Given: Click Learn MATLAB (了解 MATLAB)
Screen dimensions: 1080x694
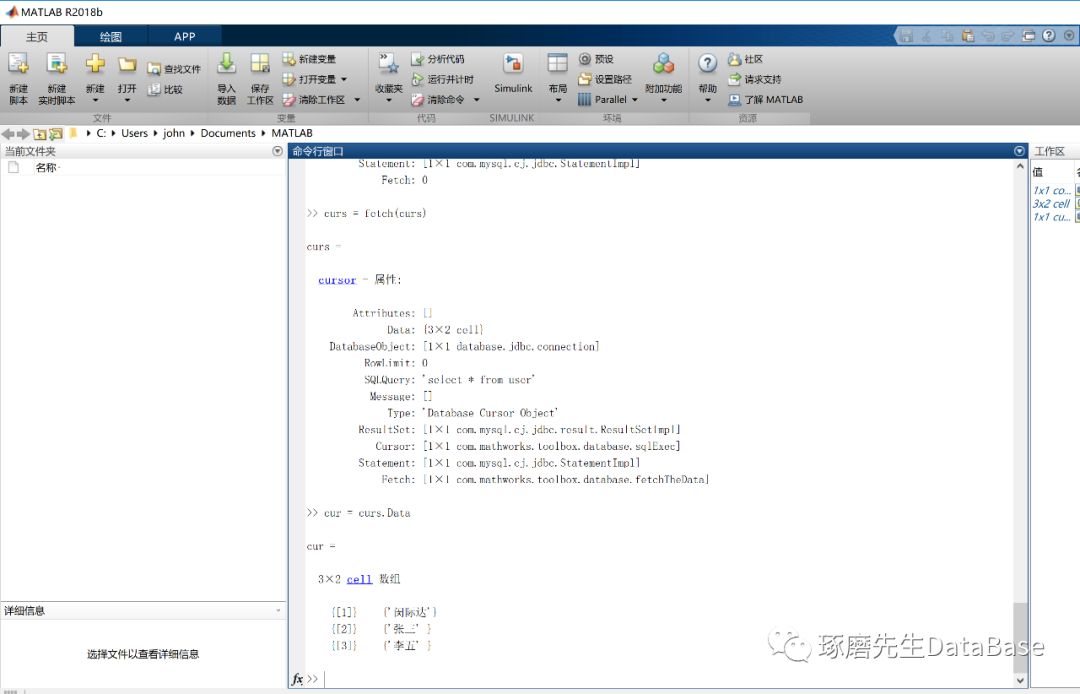Looking at the screenshot, I should coord(766,100).
